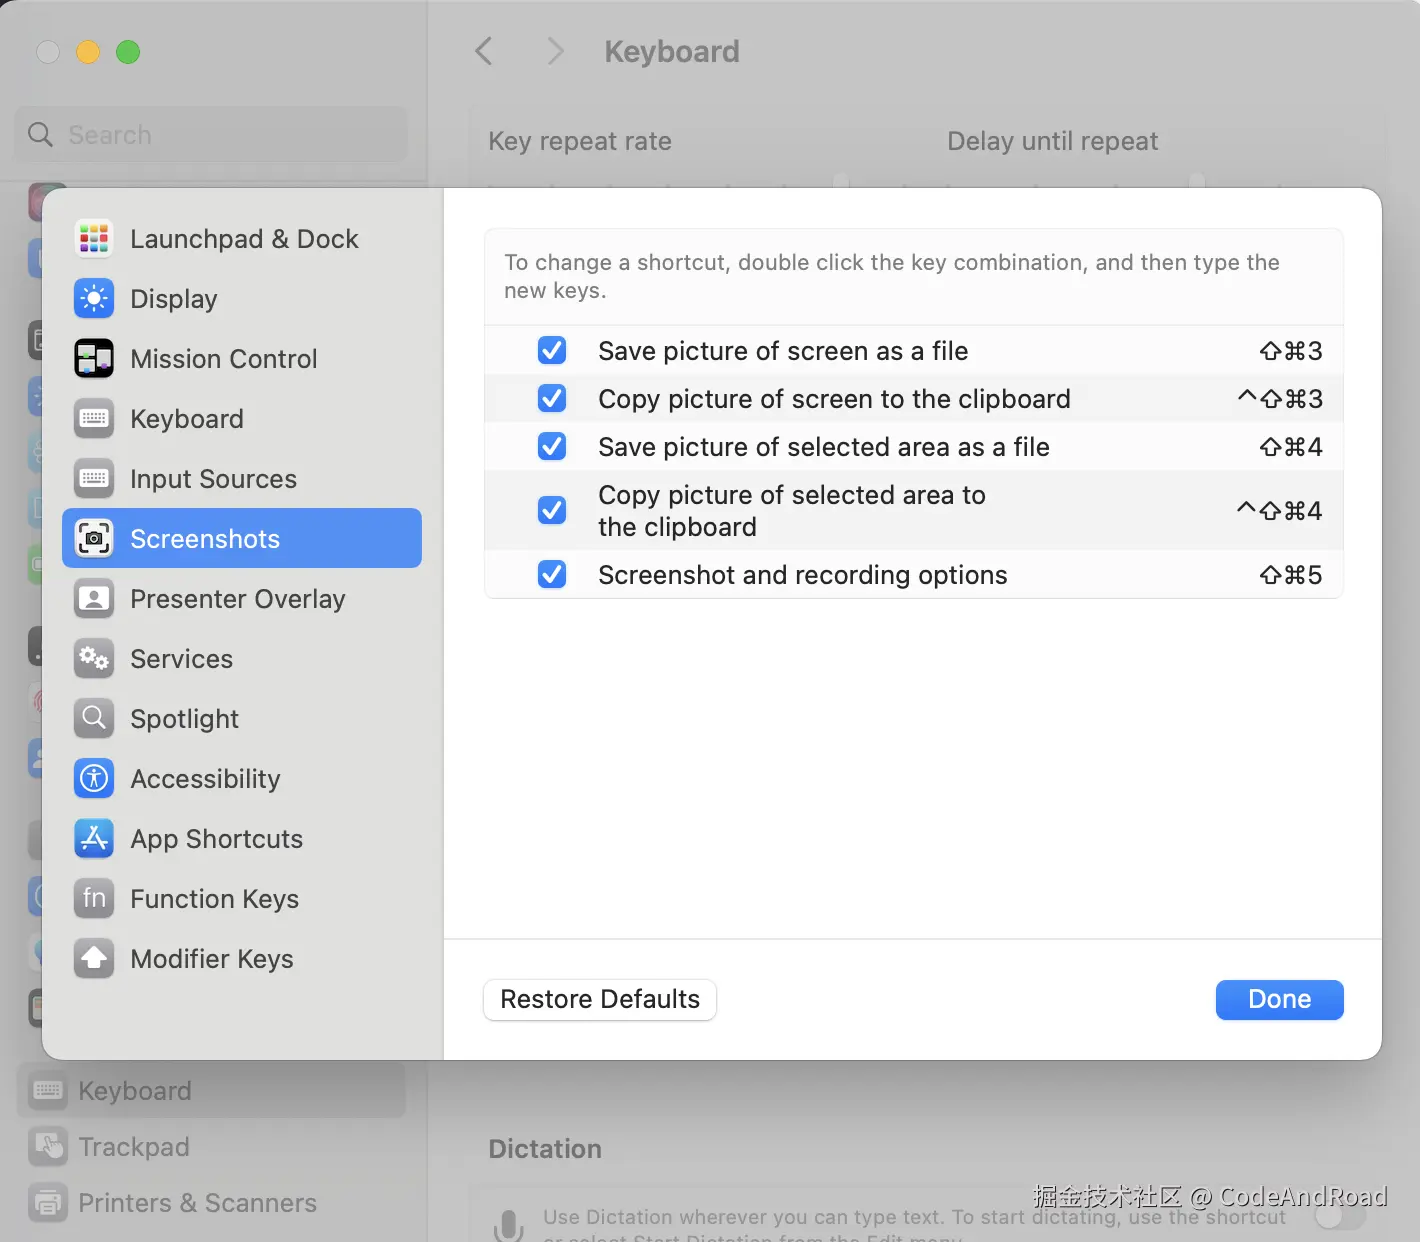Select the Keyboard category in the list
Screen dimensions: 1420x1242
click(x=187, y=419)
